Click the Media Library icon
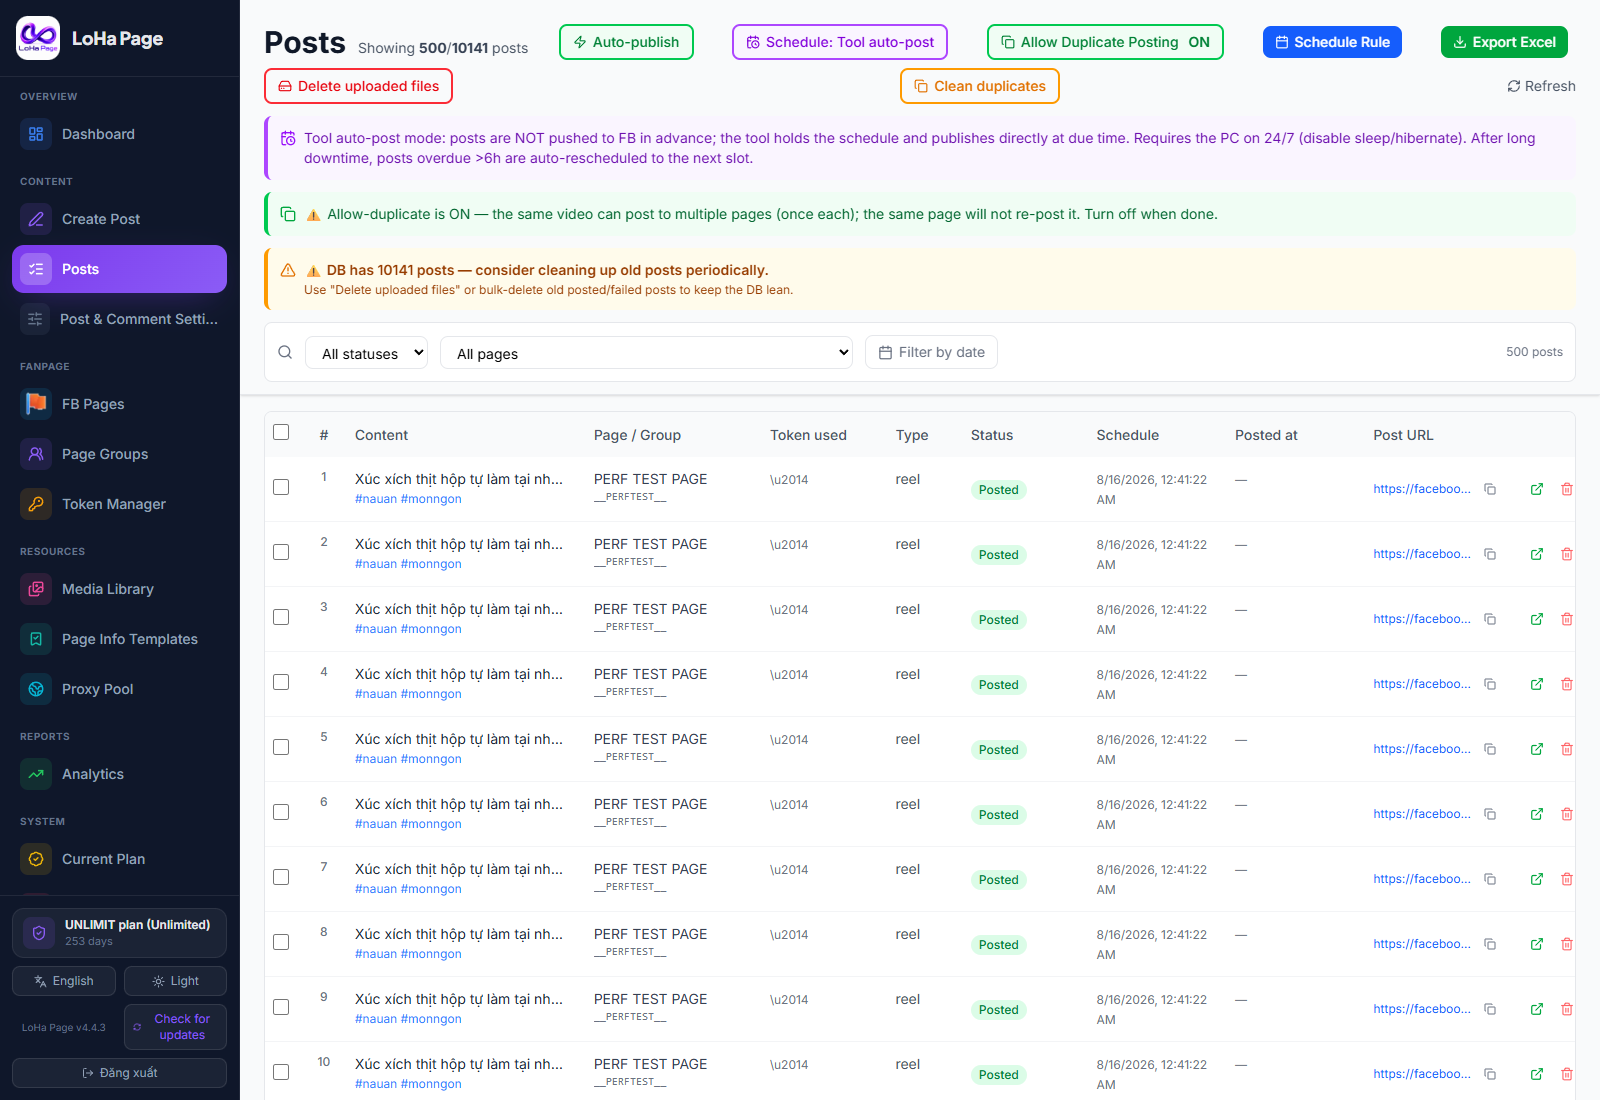 coord(36,589)
